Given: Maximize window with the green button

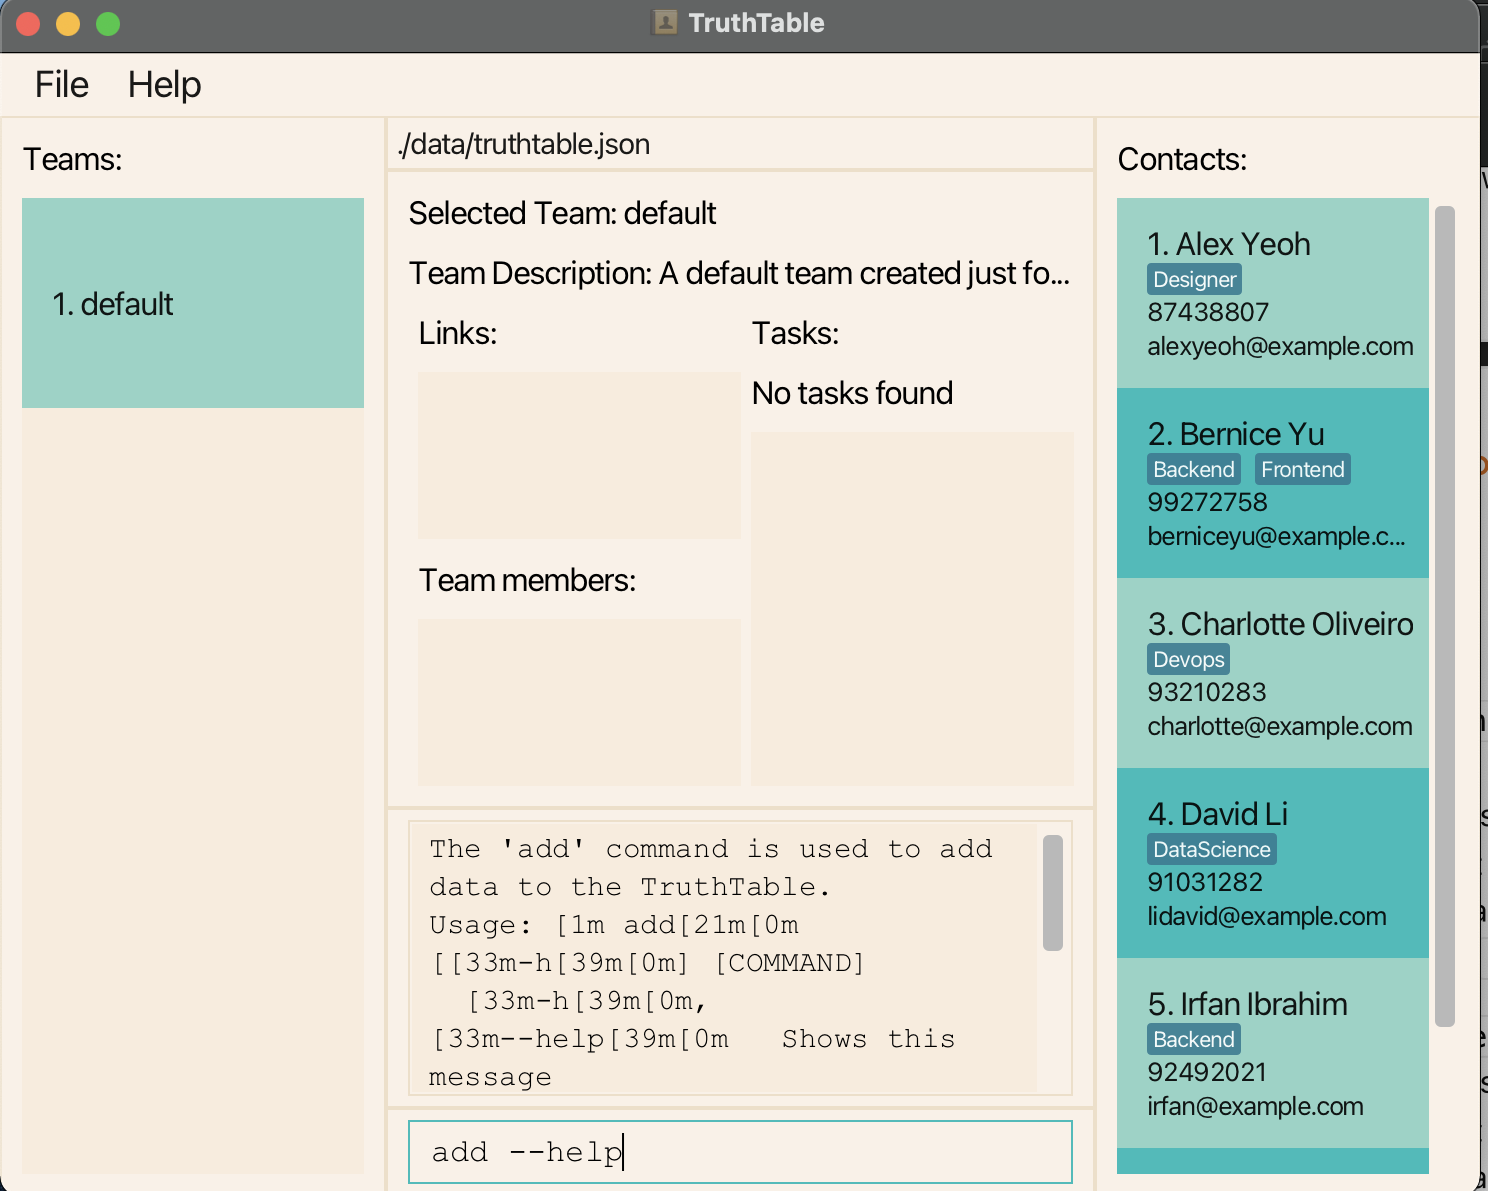Looking at the screenshot, I should (x=108, y=24).
